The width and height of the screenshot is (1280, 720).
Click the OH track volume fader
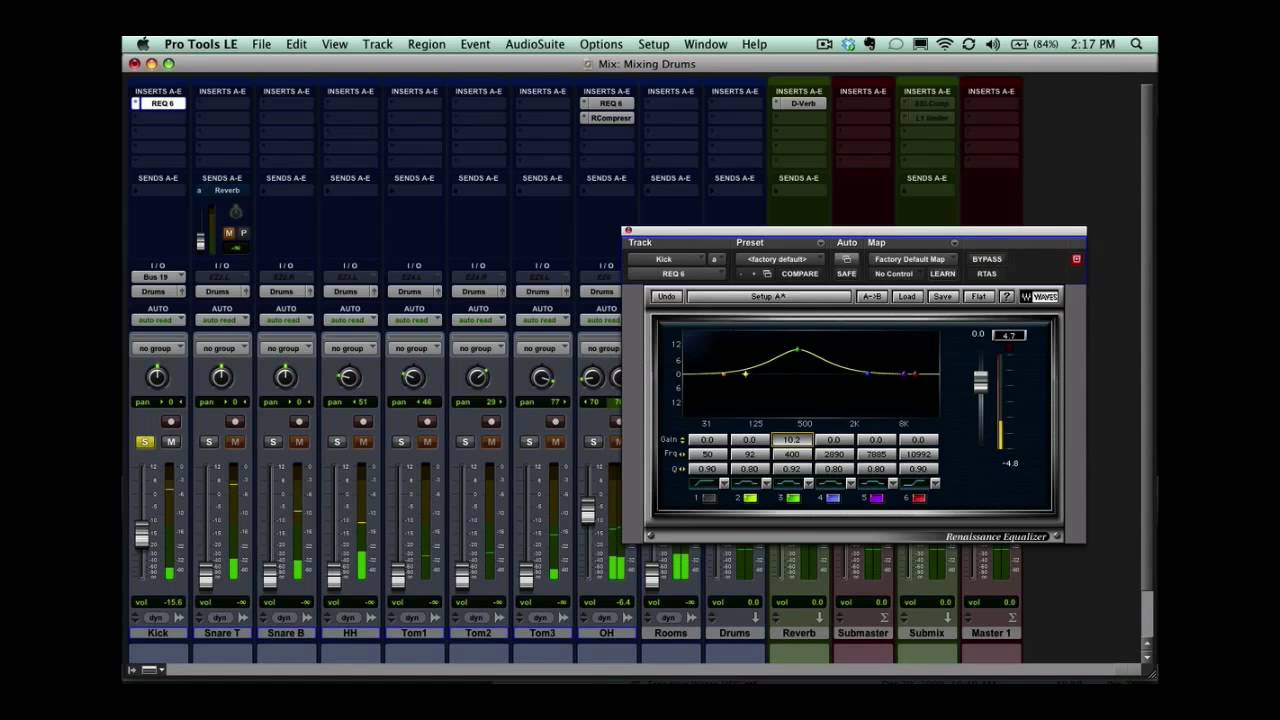(x=588, y=512)
